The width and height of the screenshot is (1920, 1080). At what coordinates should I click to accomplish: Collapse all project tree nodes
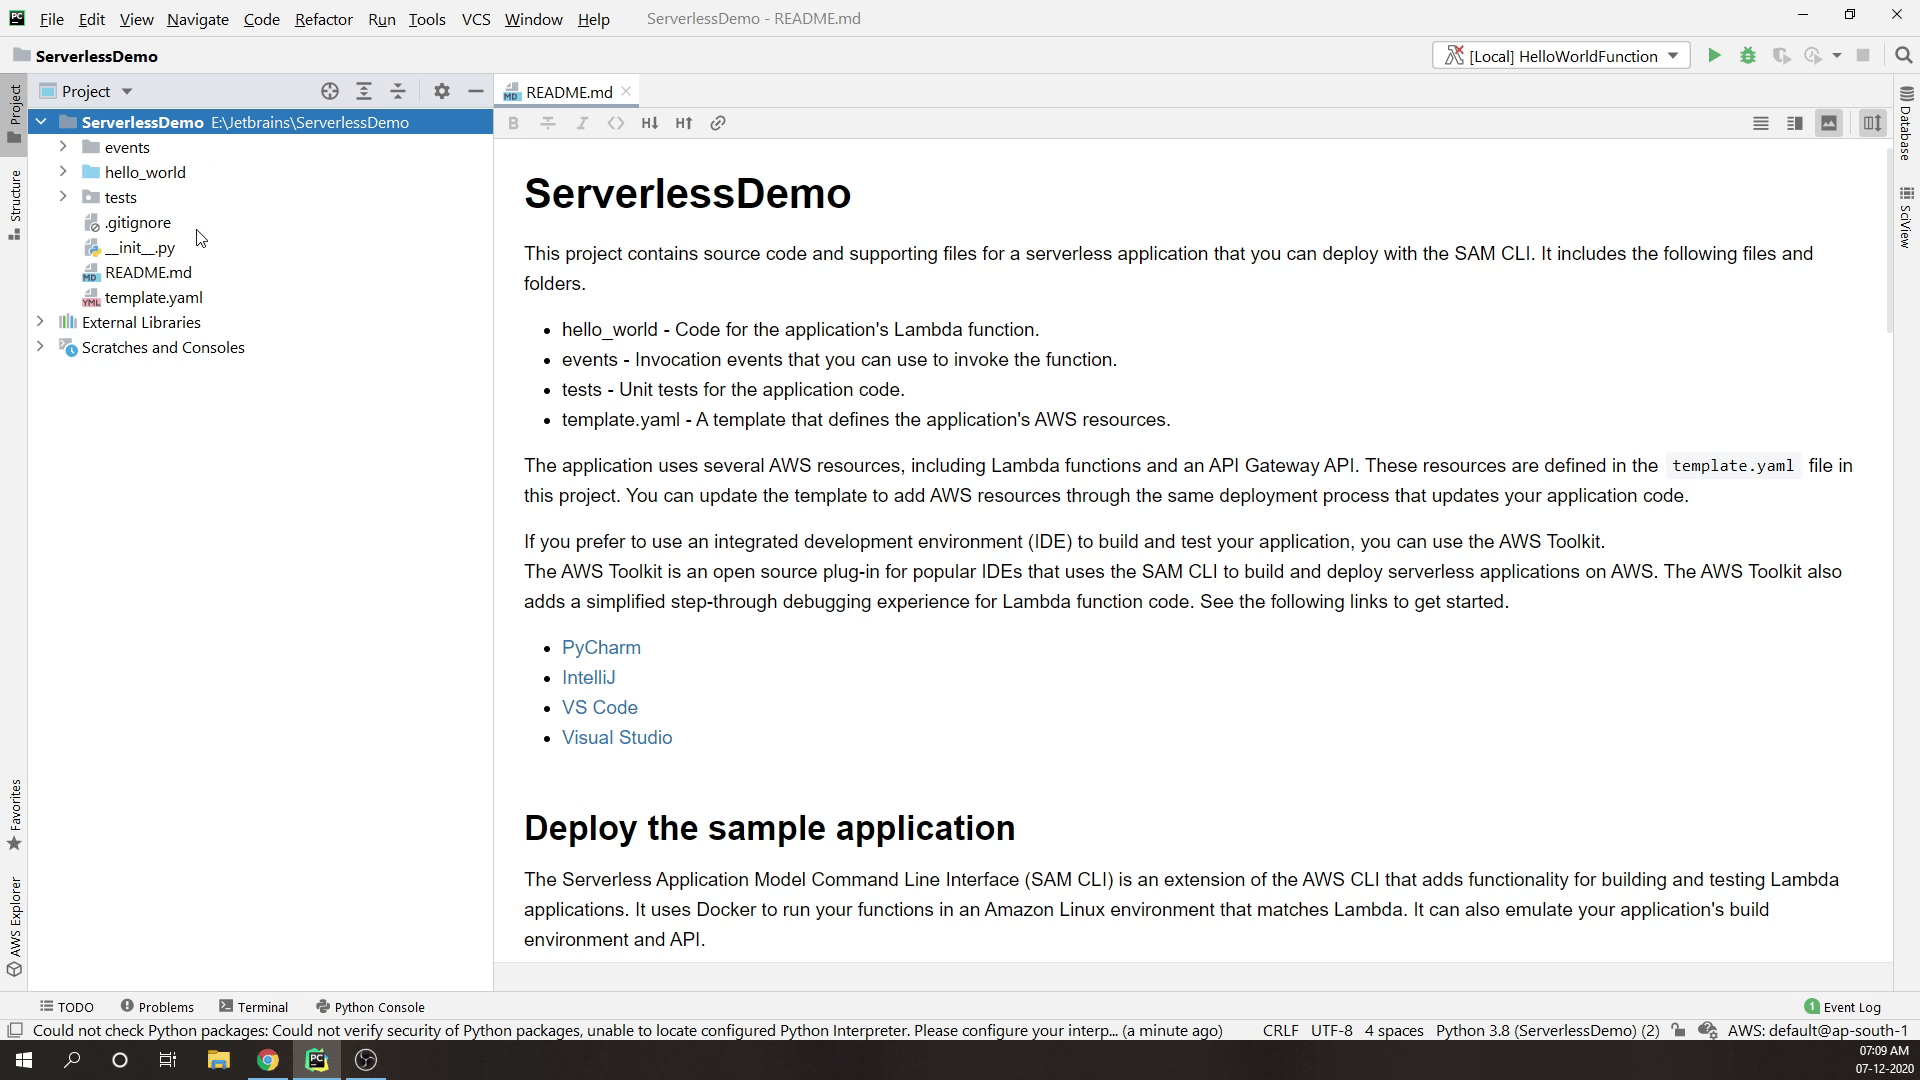tap(398, 91)
